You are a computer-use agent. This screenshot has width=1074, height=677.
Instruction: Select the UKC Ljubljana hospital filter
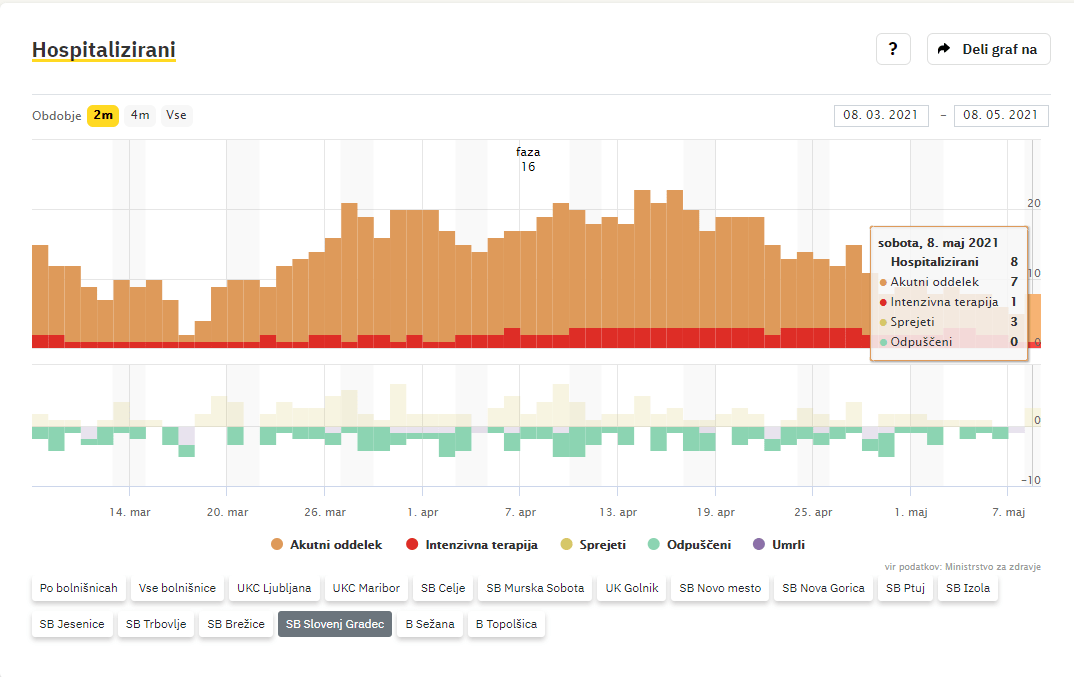click(x=273, y=588)
